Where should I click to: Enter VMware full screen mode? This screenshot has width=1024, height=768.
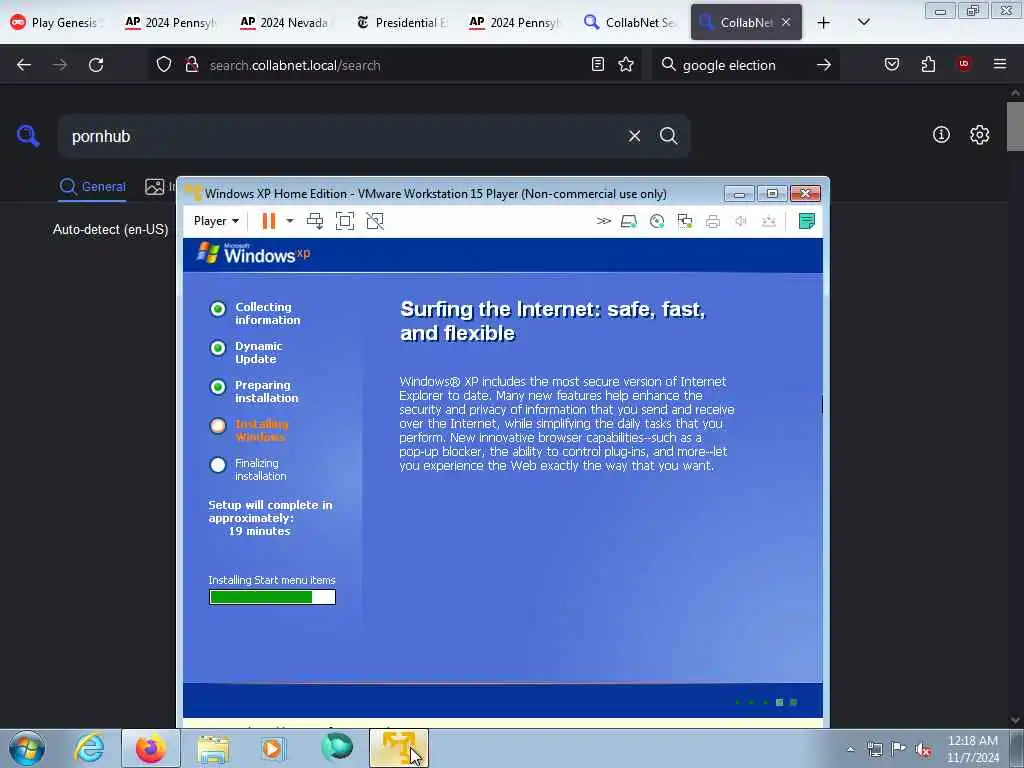tap(345, 221)
